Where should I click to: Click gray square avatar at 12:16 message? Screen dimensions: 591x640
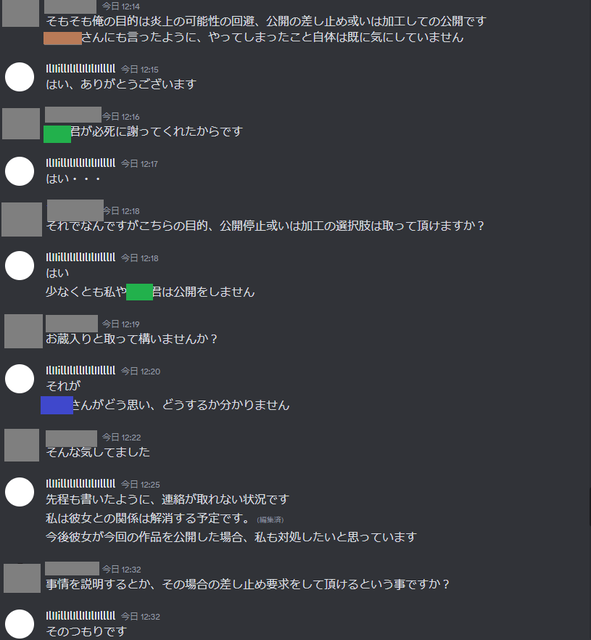[x=21, y=124]
